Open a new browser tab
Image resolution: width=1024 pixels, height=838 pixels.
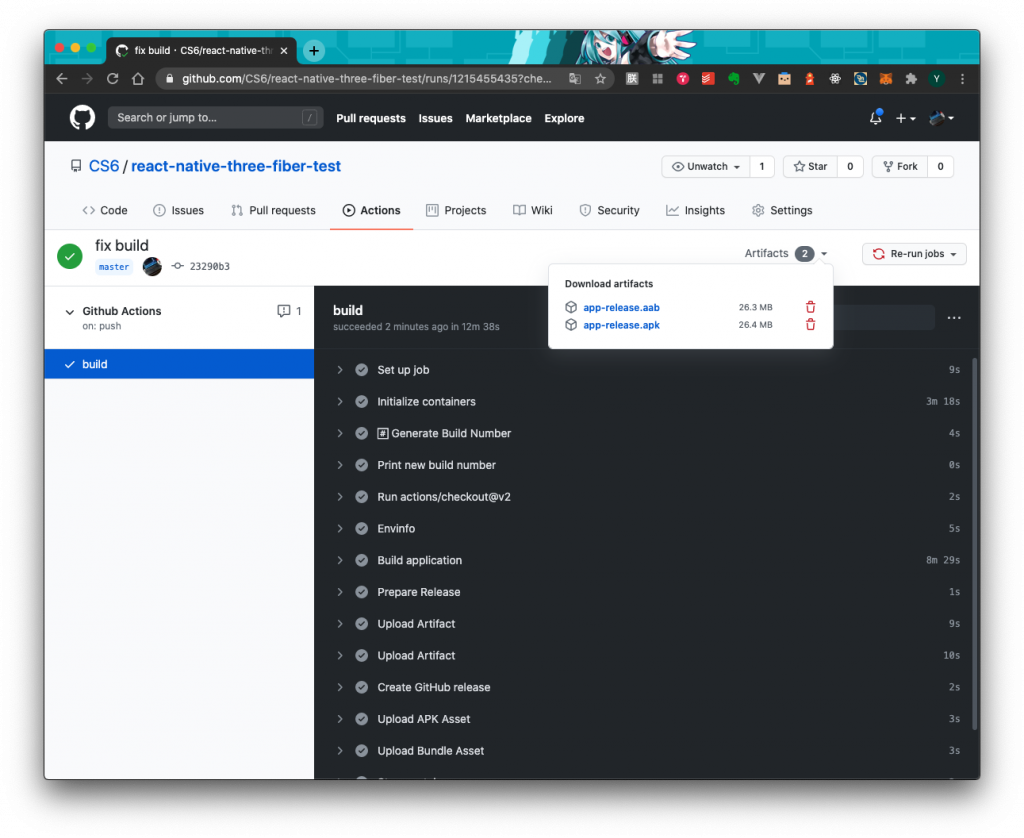(x=314, y=50)
